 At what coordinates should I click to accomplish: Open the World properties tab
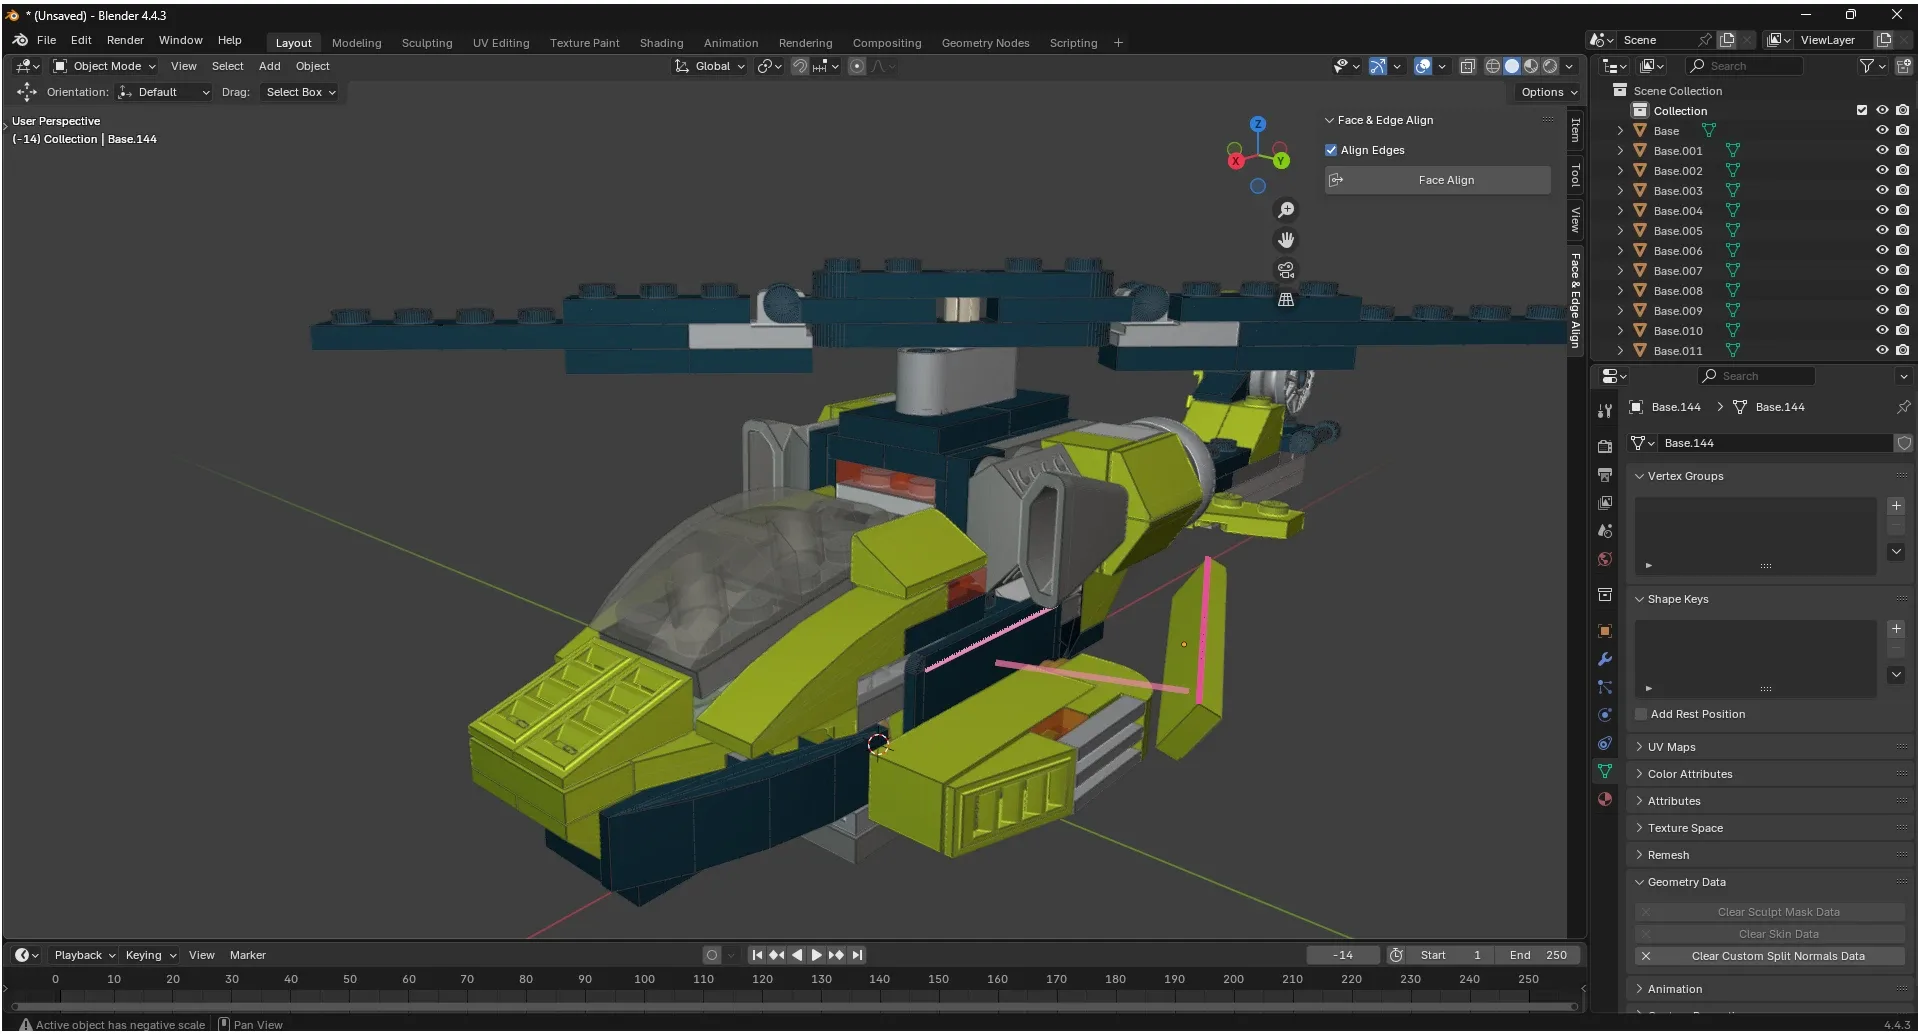1605,559
